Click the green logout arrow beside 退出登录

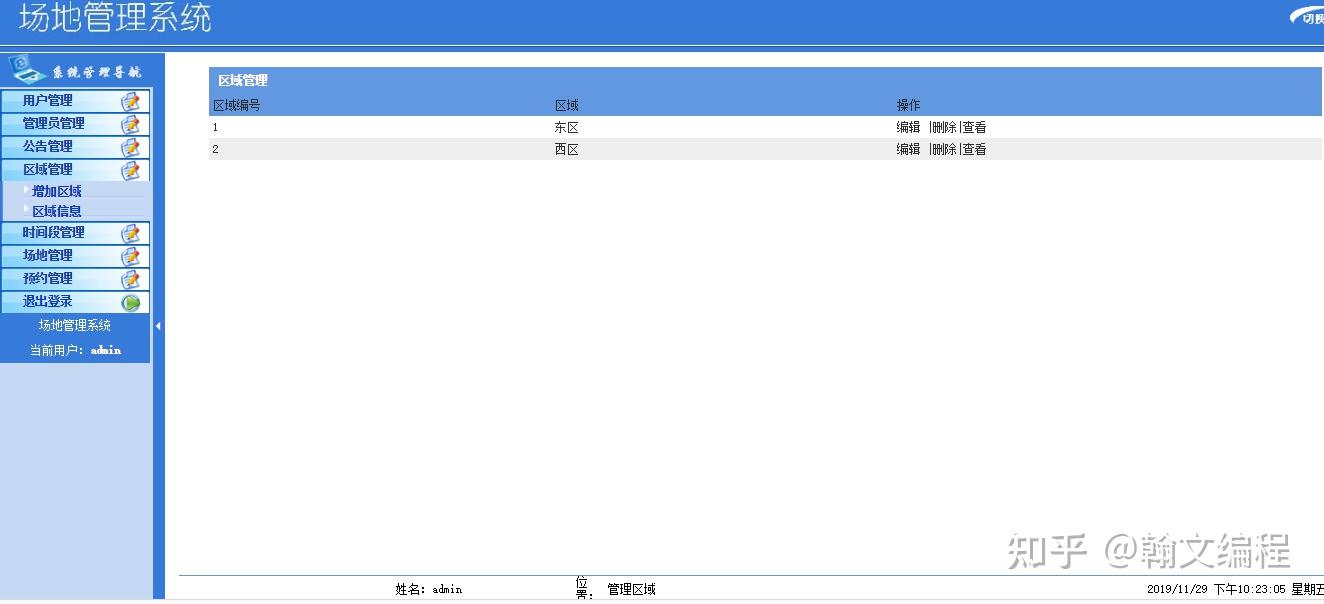131,301
